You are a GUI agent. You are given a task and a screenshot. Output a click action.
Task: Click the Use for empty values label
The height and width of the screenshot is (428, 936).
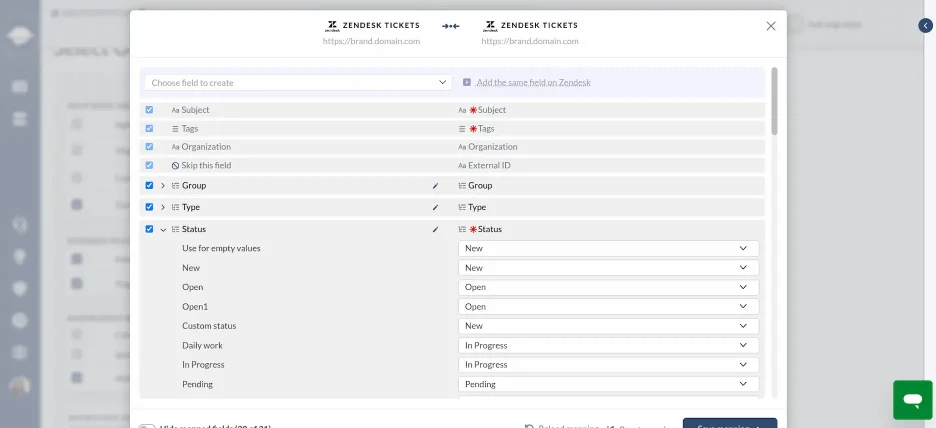[x=221, y=248]
